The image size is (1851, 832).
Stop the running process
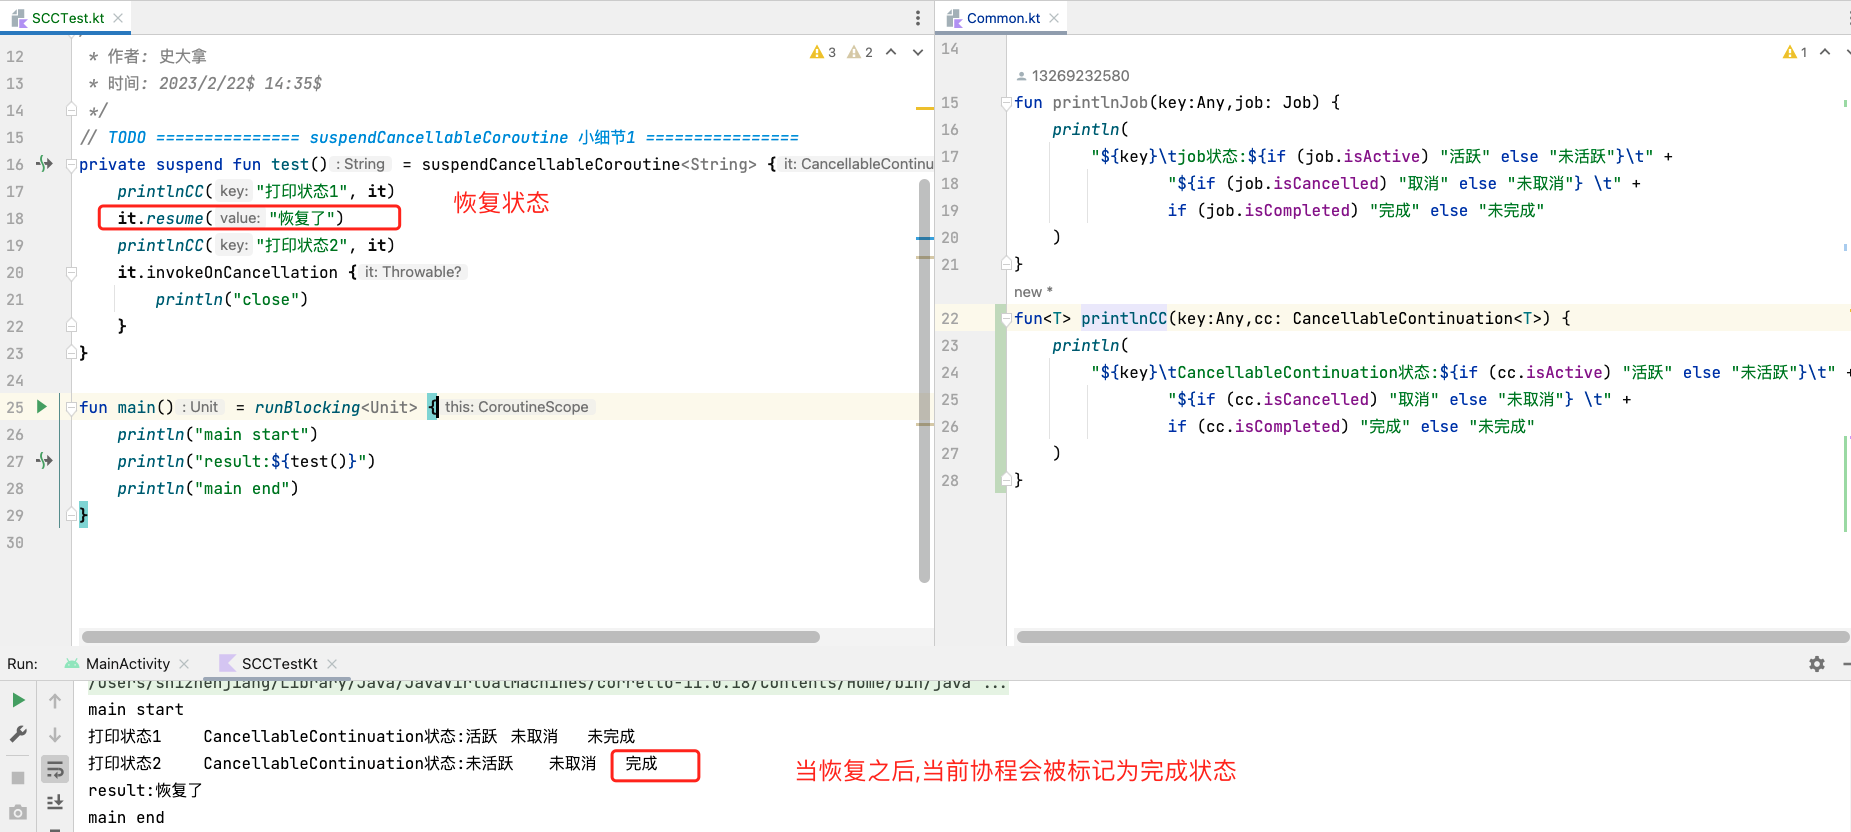tap(18, 777)
